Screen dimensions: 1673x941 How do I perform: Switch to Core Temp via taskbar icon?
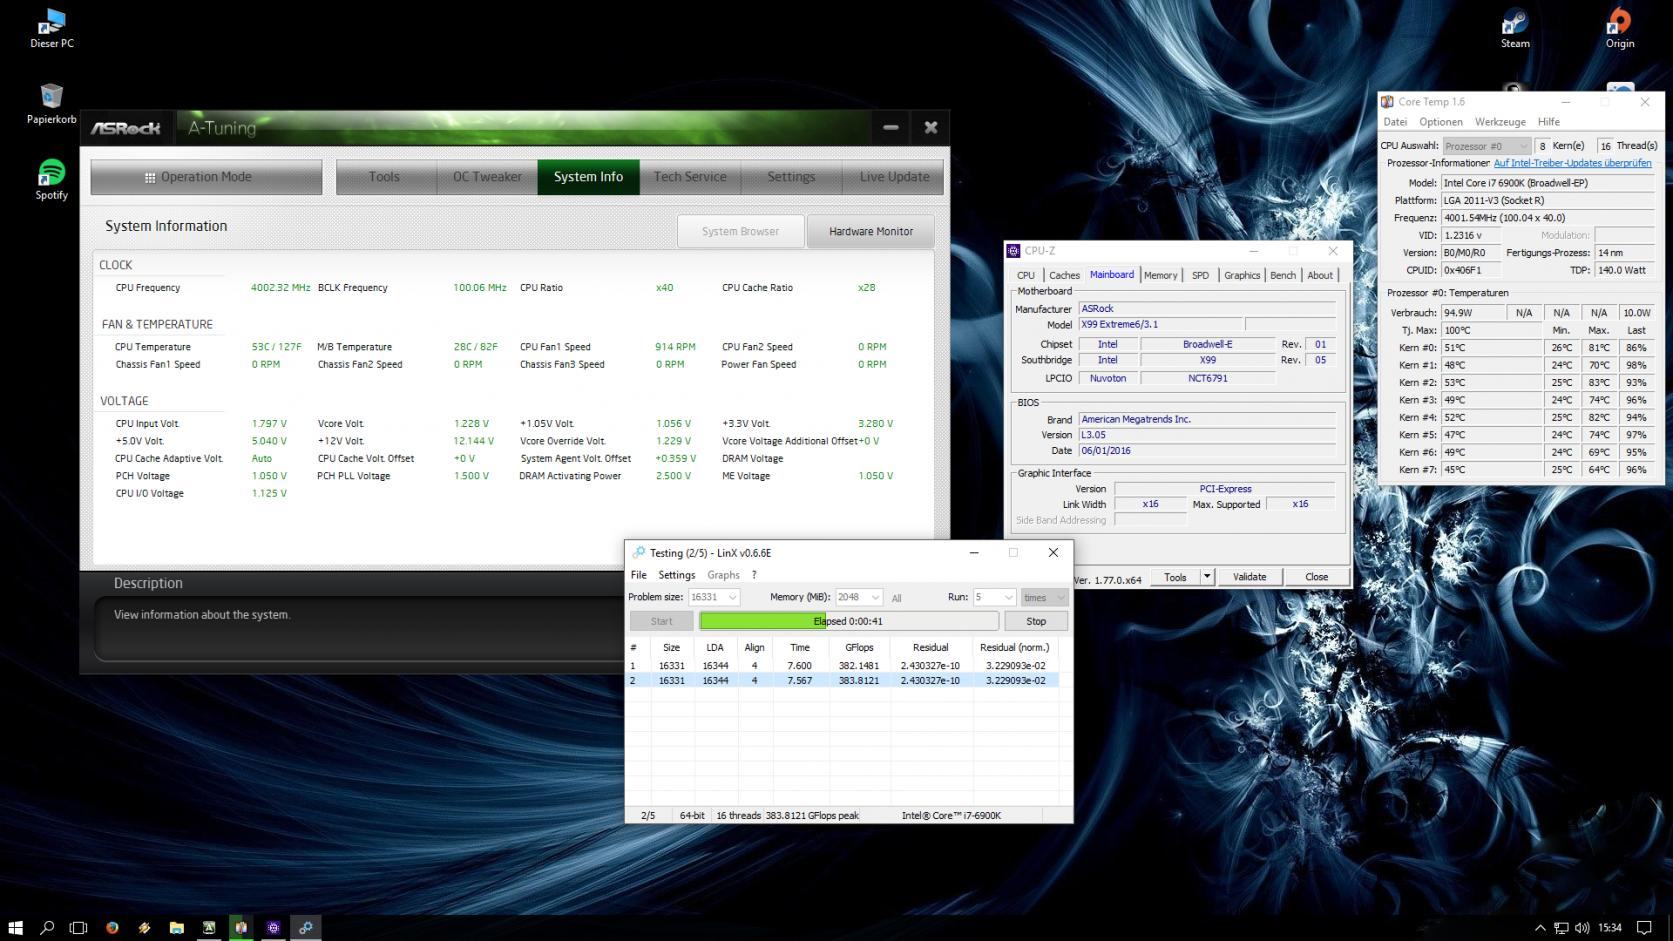241,927
